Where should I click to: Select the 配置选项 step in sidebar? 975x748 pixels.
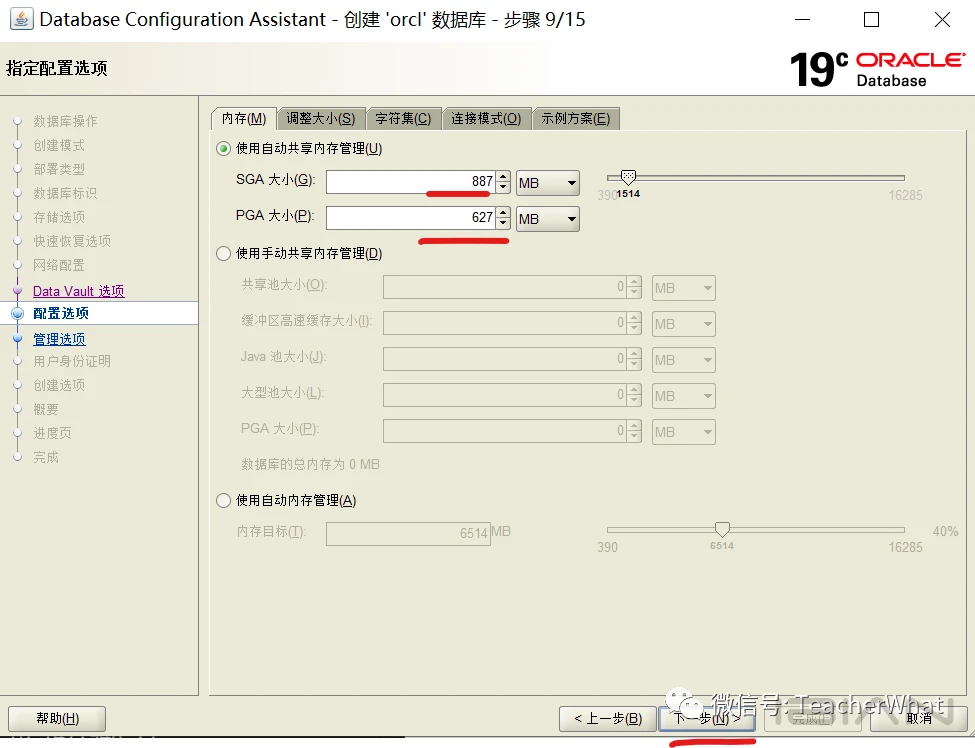click(x=61, y=313)
